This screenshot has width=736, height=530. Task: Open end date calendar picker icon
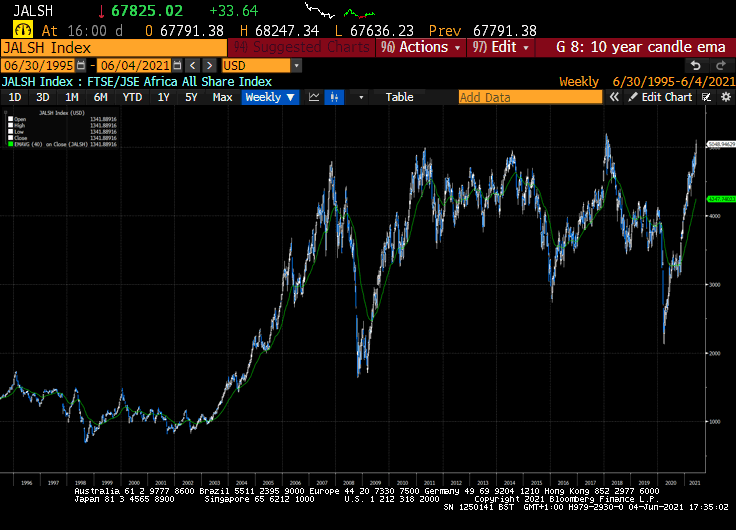pos(177,65)
